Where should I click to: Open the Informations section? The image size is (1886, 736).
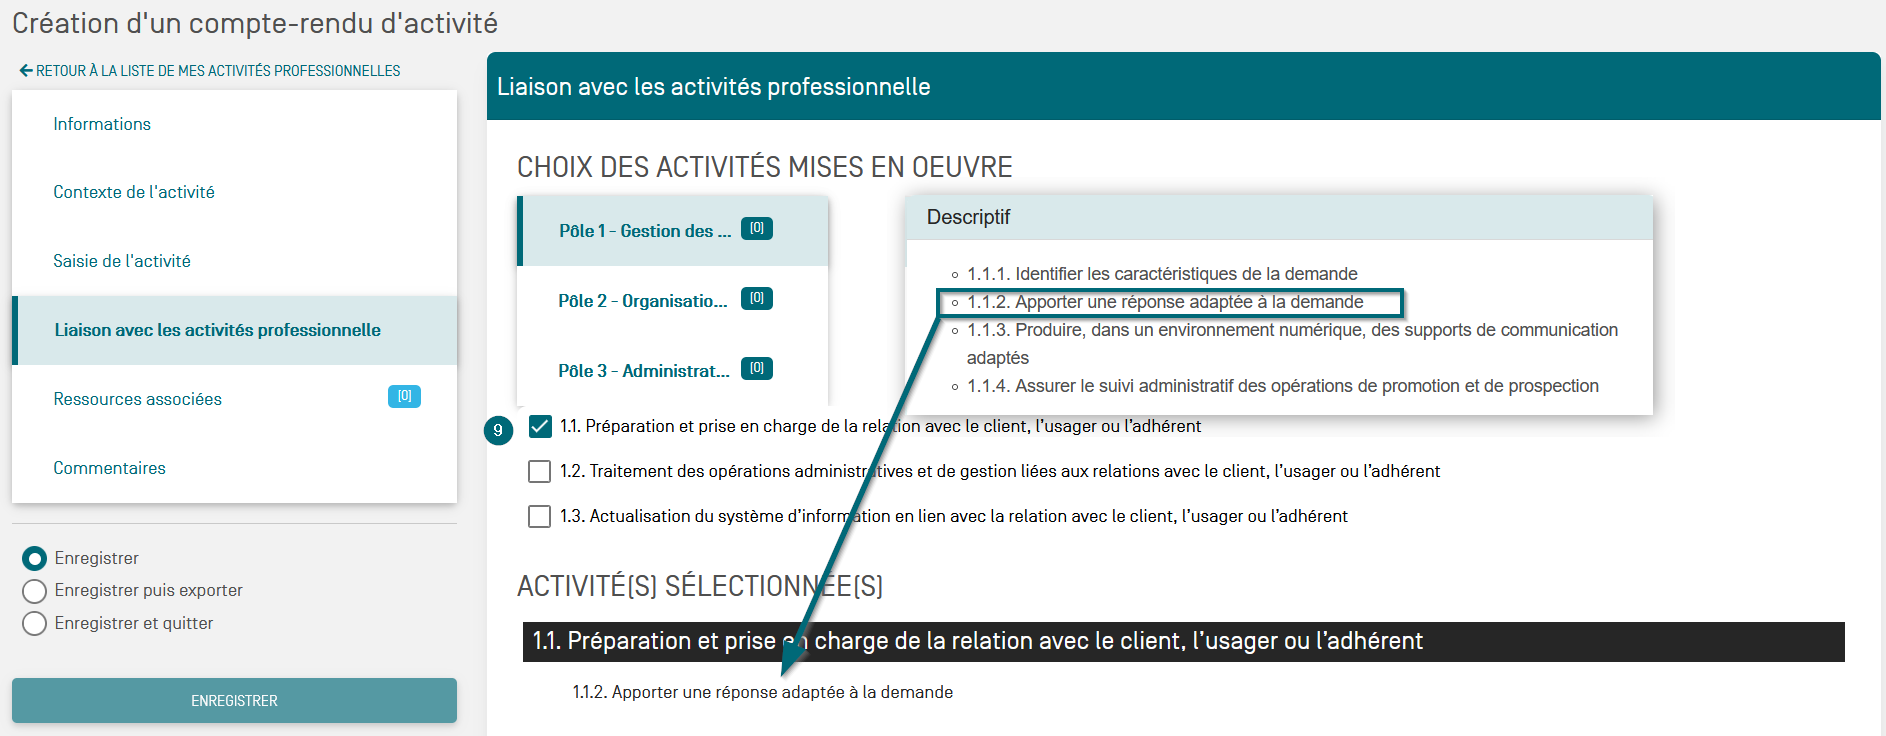(102, 124)
